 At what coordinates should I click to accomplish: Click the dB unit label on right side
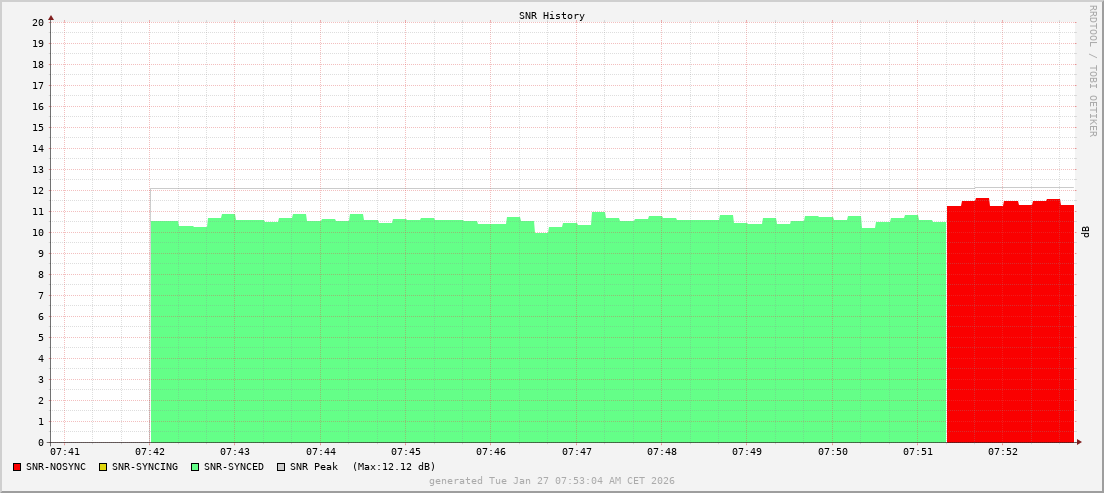tap(1085, 232)
